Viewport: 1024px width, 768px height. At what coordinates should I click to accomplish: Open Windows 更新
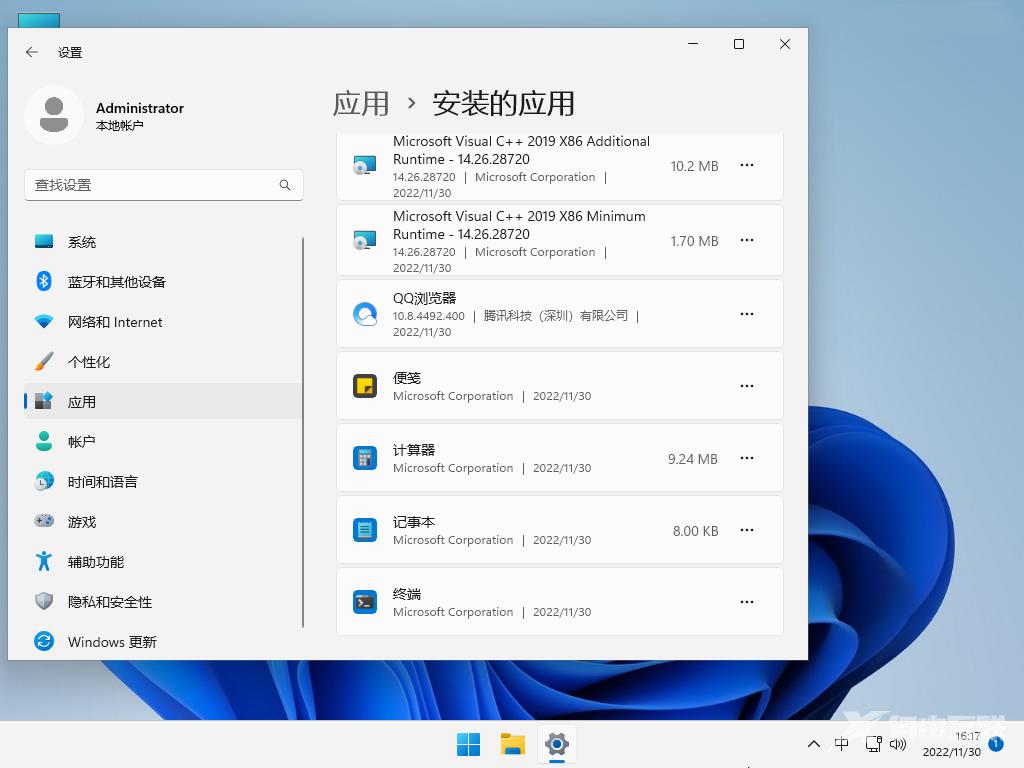pyautogui.click(x=113, y=641)
